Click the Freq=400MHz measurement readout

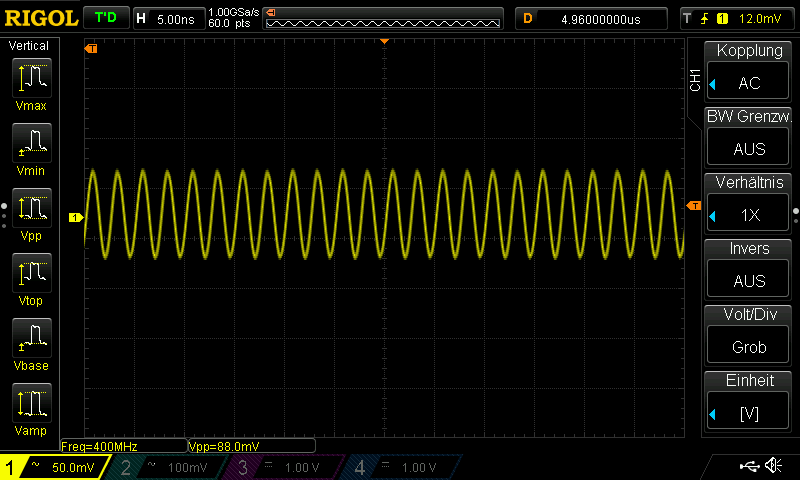tap(123, 446)
